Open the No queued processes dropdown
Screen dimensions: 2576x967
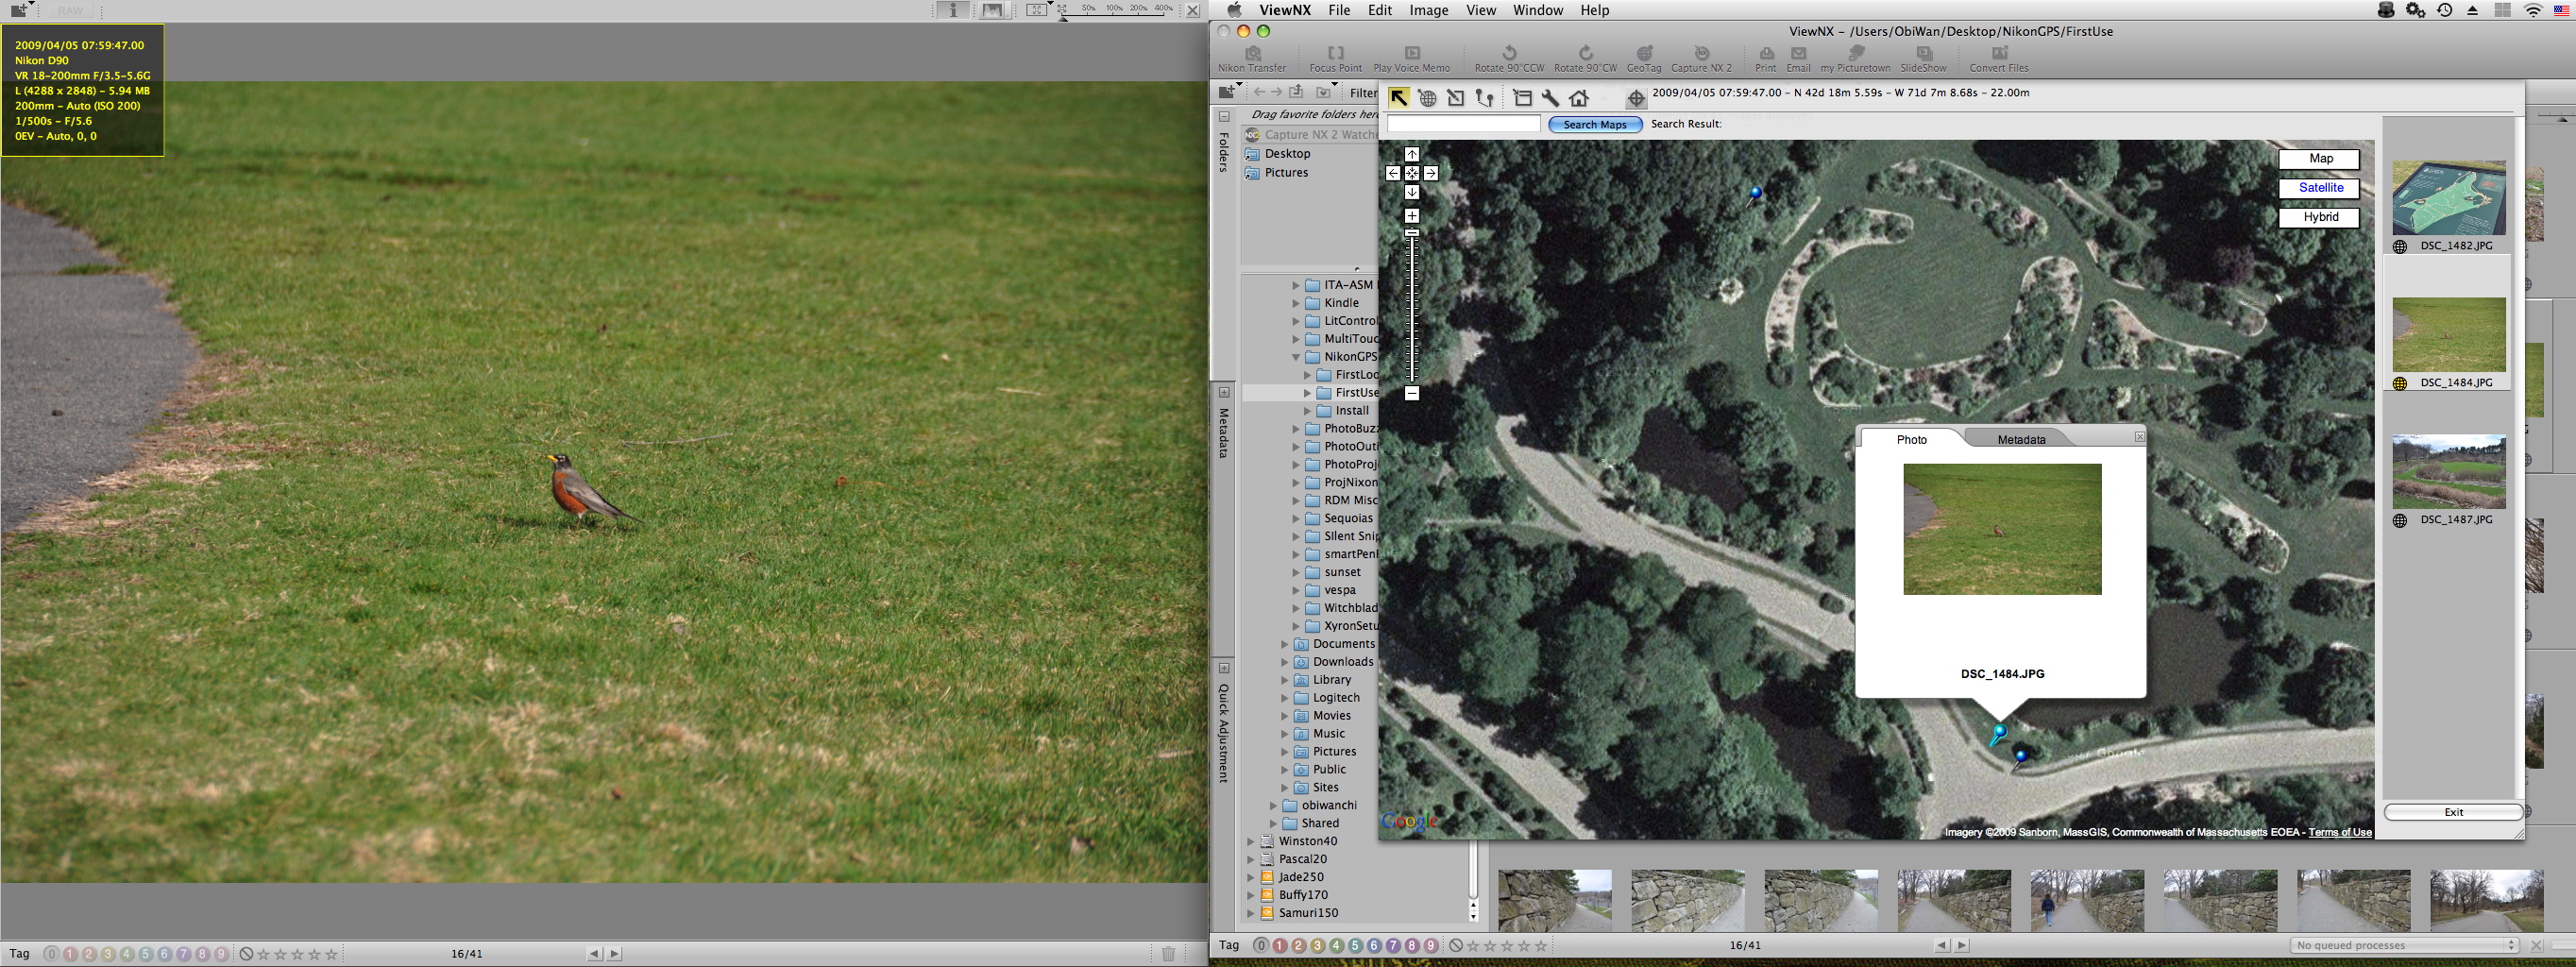click(x=2405, y=945)
